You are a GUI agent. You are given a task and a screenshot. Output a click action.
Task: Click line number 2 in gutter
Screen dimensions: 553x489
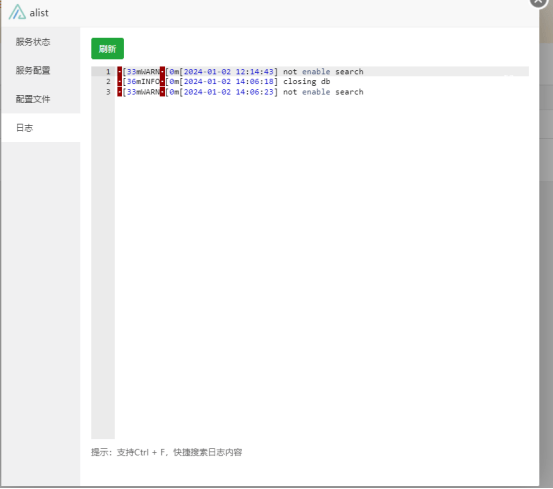108,82
